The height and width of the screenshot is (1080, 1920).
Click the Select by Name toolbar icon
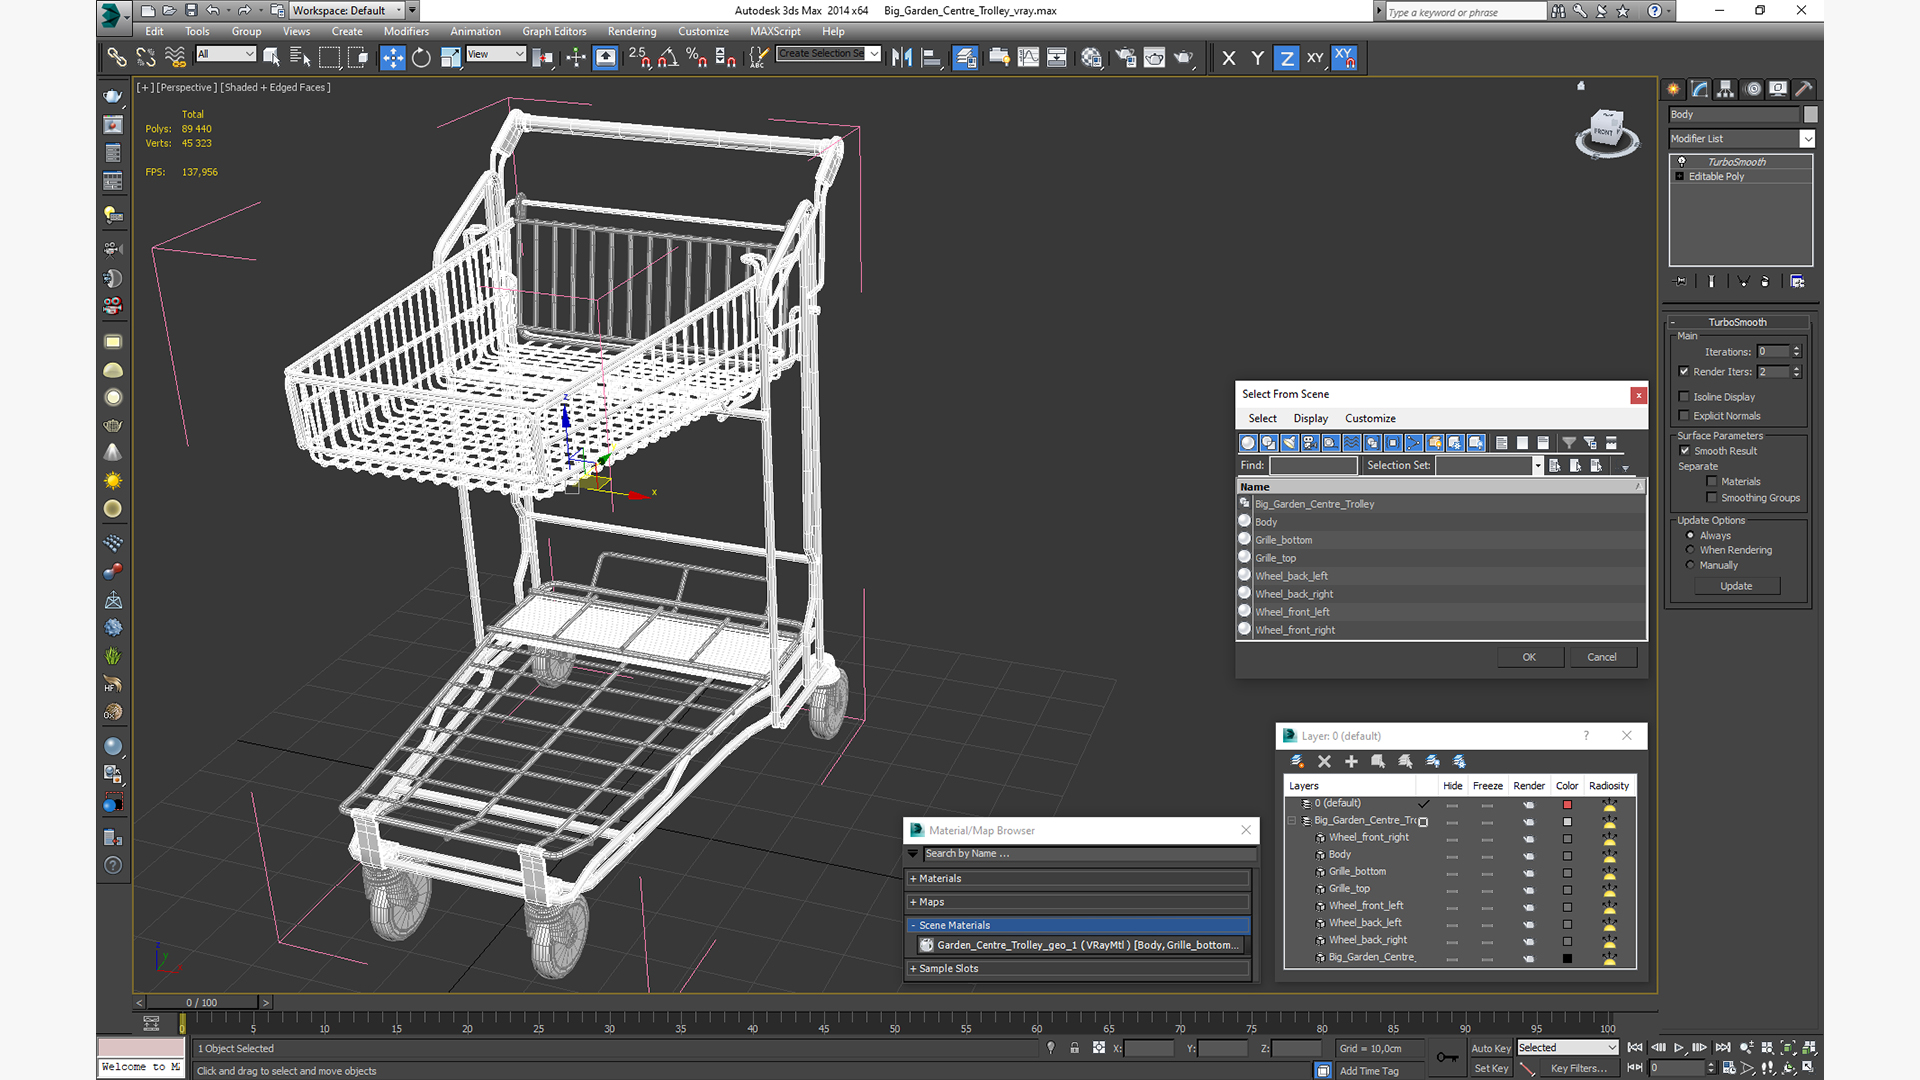(300, 58)
